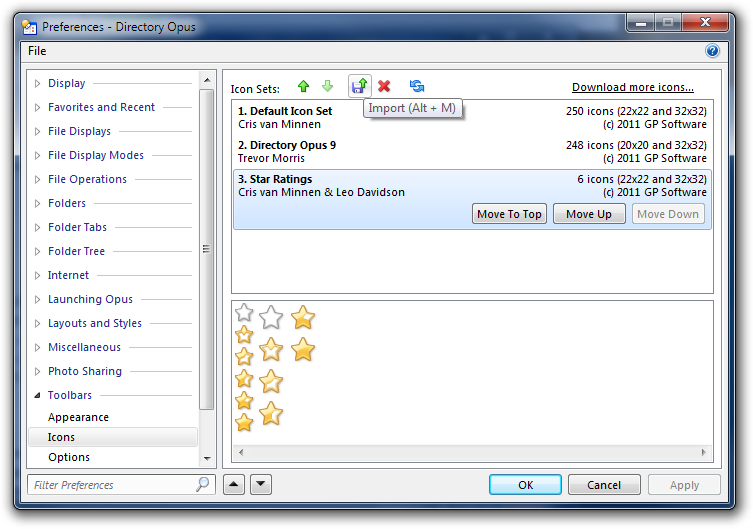Screen dimensions: 753x529
Task: Expand File Display Modes category
Action: pos(37,156)
